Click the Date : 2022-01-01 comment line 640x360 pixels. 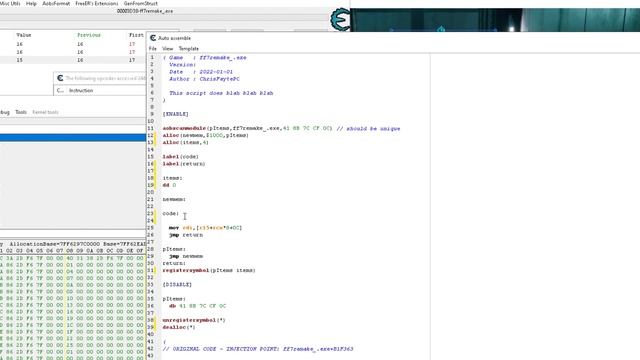pos(201,72)
